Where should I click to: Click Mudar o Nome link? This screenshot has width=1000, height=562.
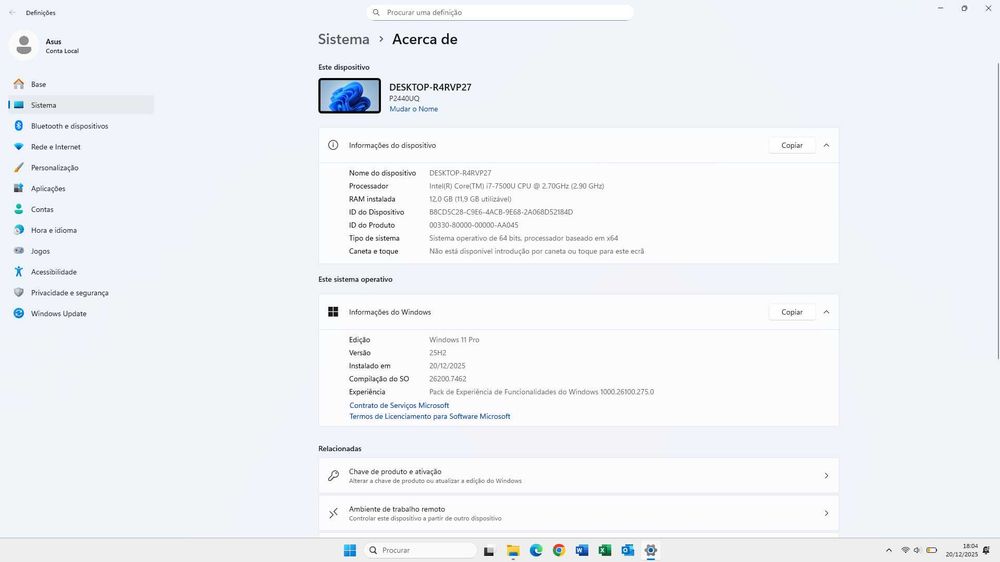[x=413, y=109]
